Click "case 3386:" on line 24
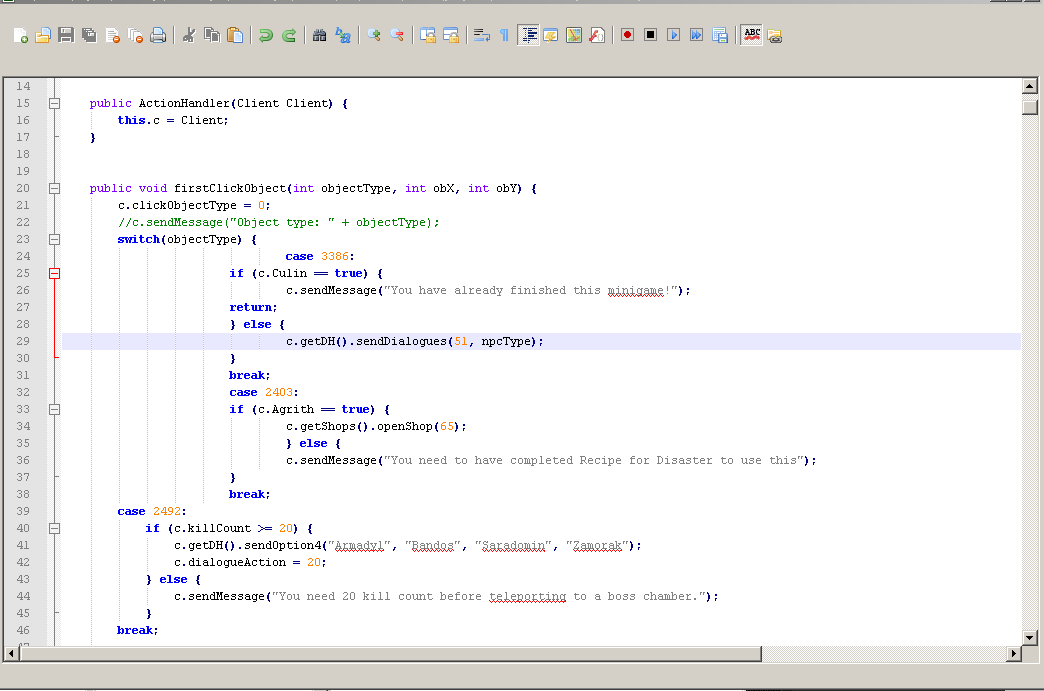Screen dimensions: 1044x691 pos(320,256)
